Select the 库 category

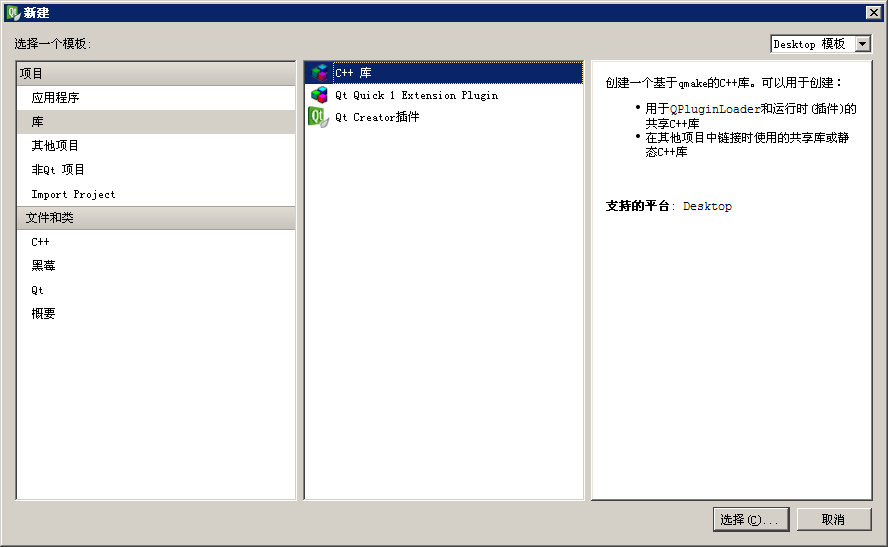156,122
